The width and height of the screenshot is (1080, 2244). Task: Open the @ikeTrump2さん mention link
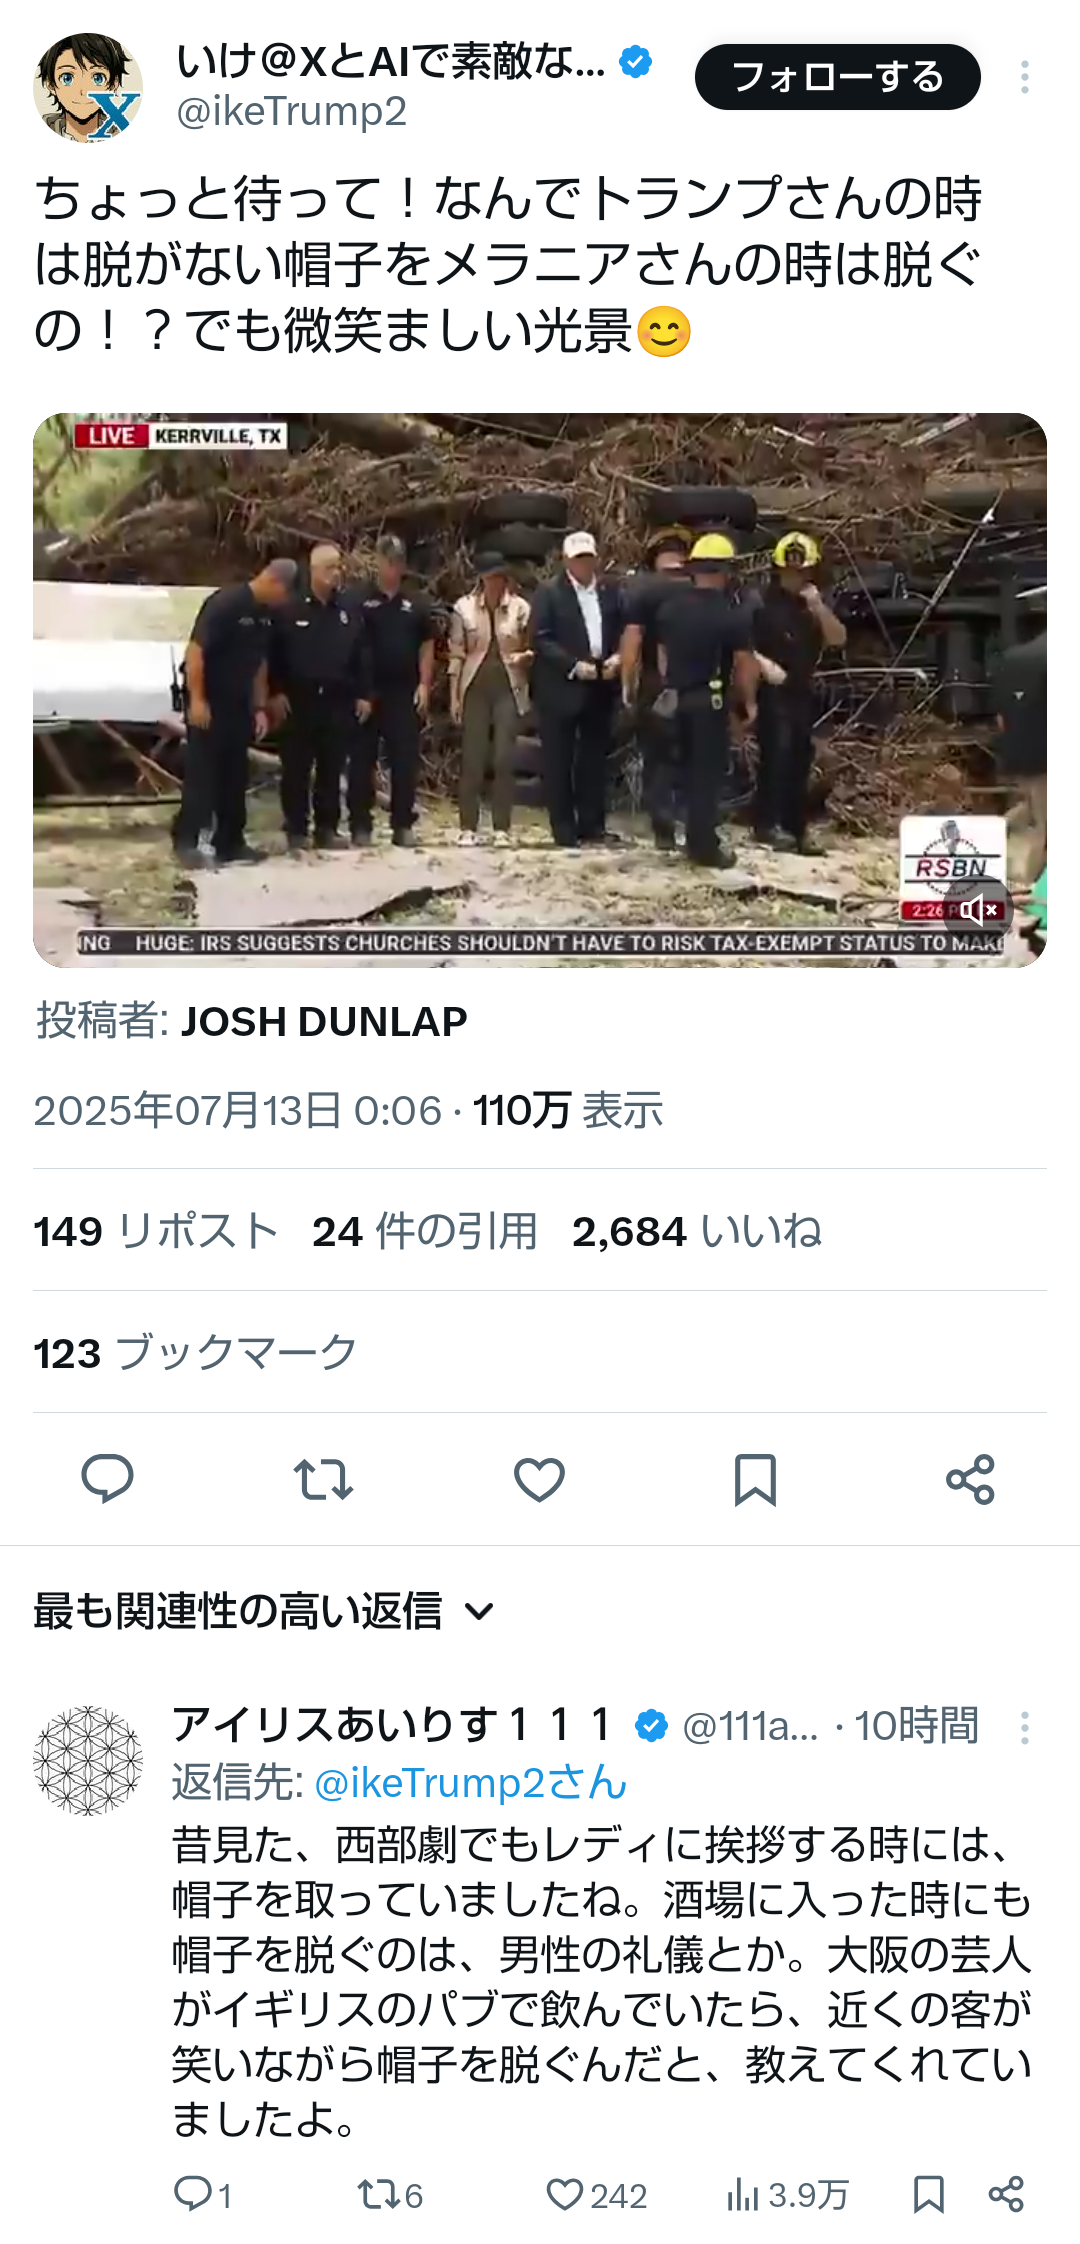(470, 1782)
